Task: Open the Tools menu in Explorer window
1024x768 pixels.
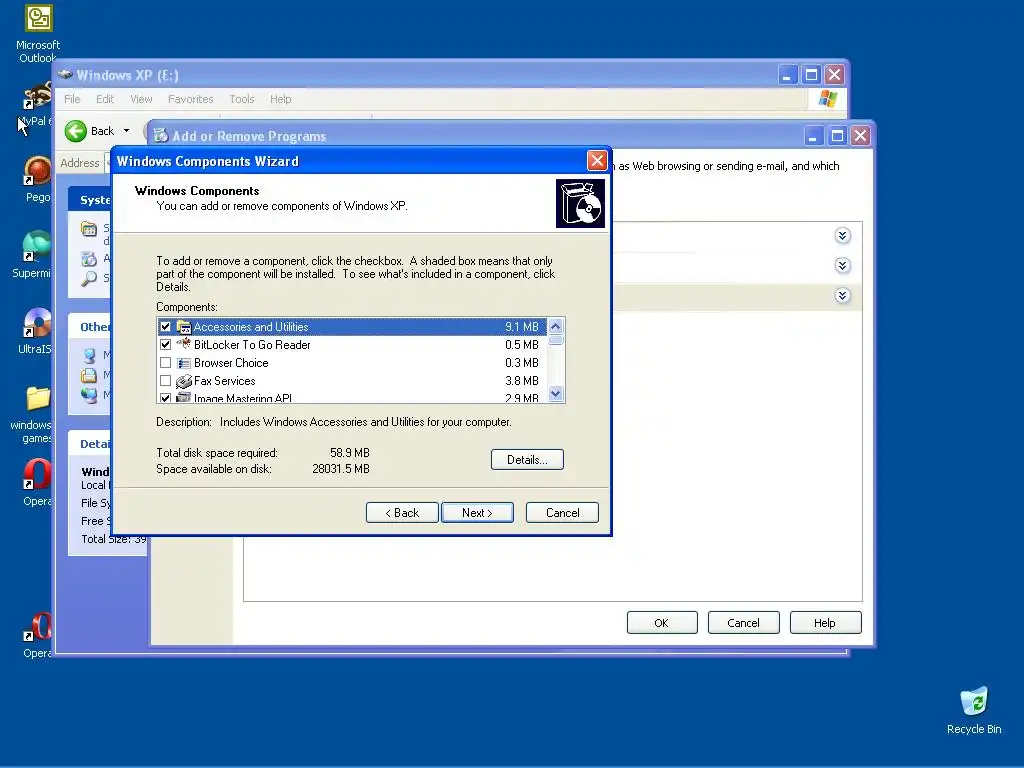Action: (242, 99)
